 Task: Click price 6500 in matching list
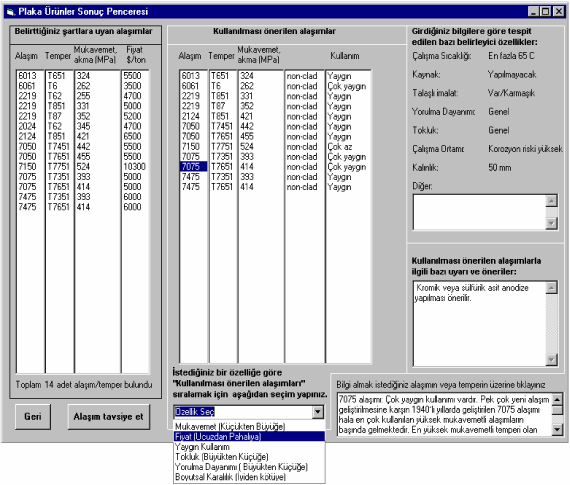[132, 136]
